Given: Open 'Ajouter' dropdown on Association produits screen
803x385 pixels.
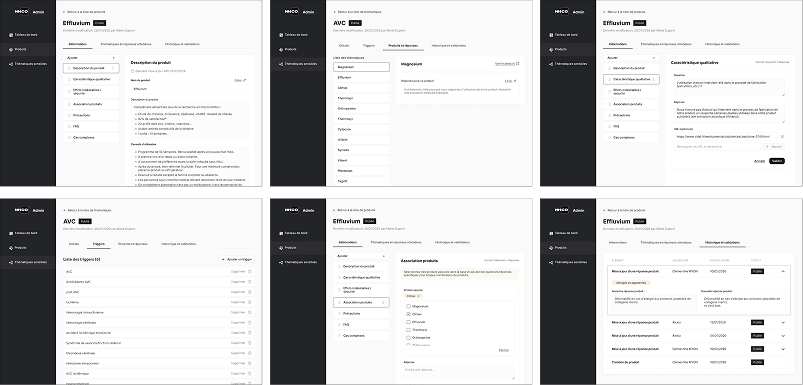Looking at the screenshot, I should 361,255.
